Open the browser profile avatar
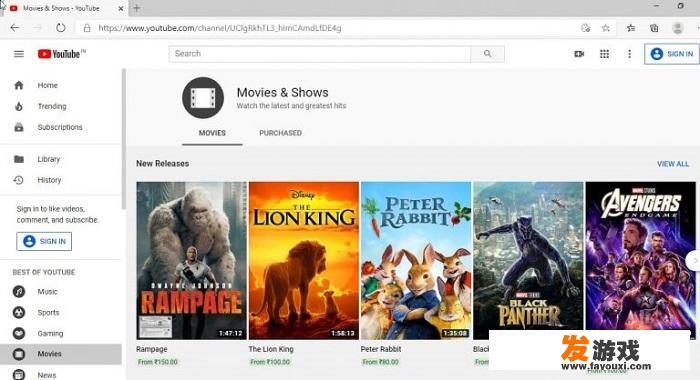This screenshot has width=700, height=380. click(678, 28)
